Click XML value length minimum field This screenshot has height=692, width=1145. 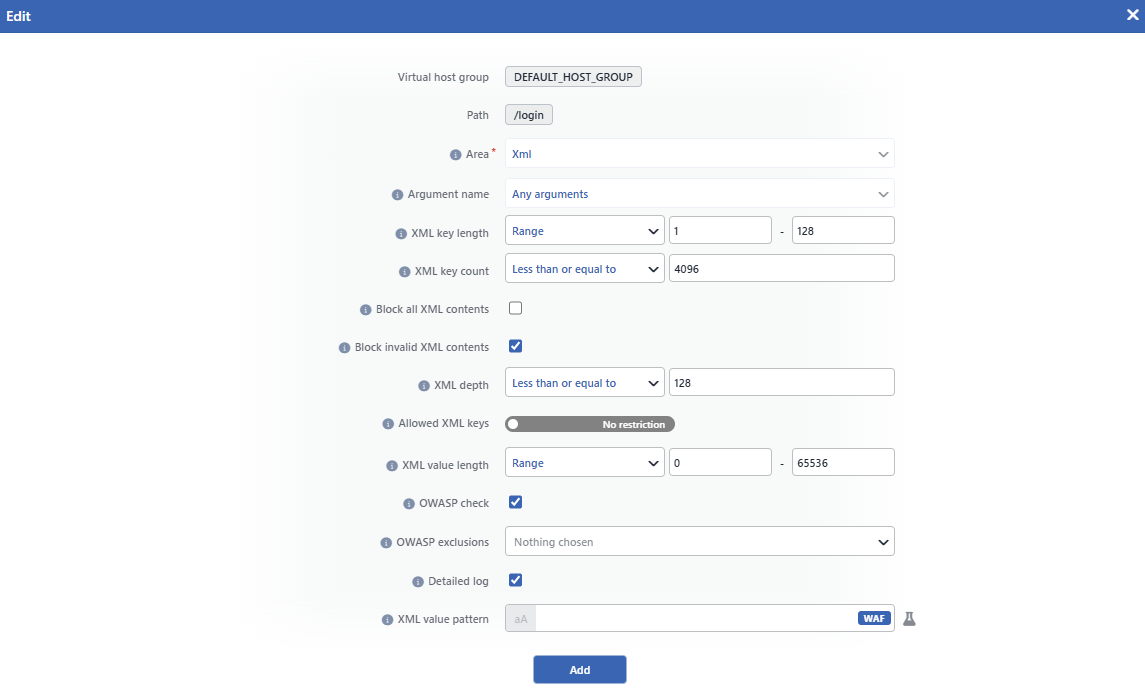[x=720, y=462]
